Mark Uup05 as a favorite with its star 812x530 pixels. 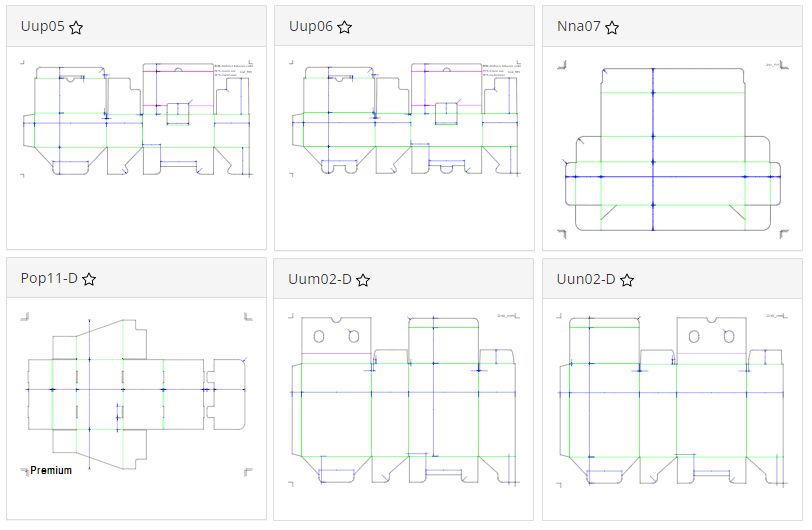pyautogui.click(x=76, y=27)
